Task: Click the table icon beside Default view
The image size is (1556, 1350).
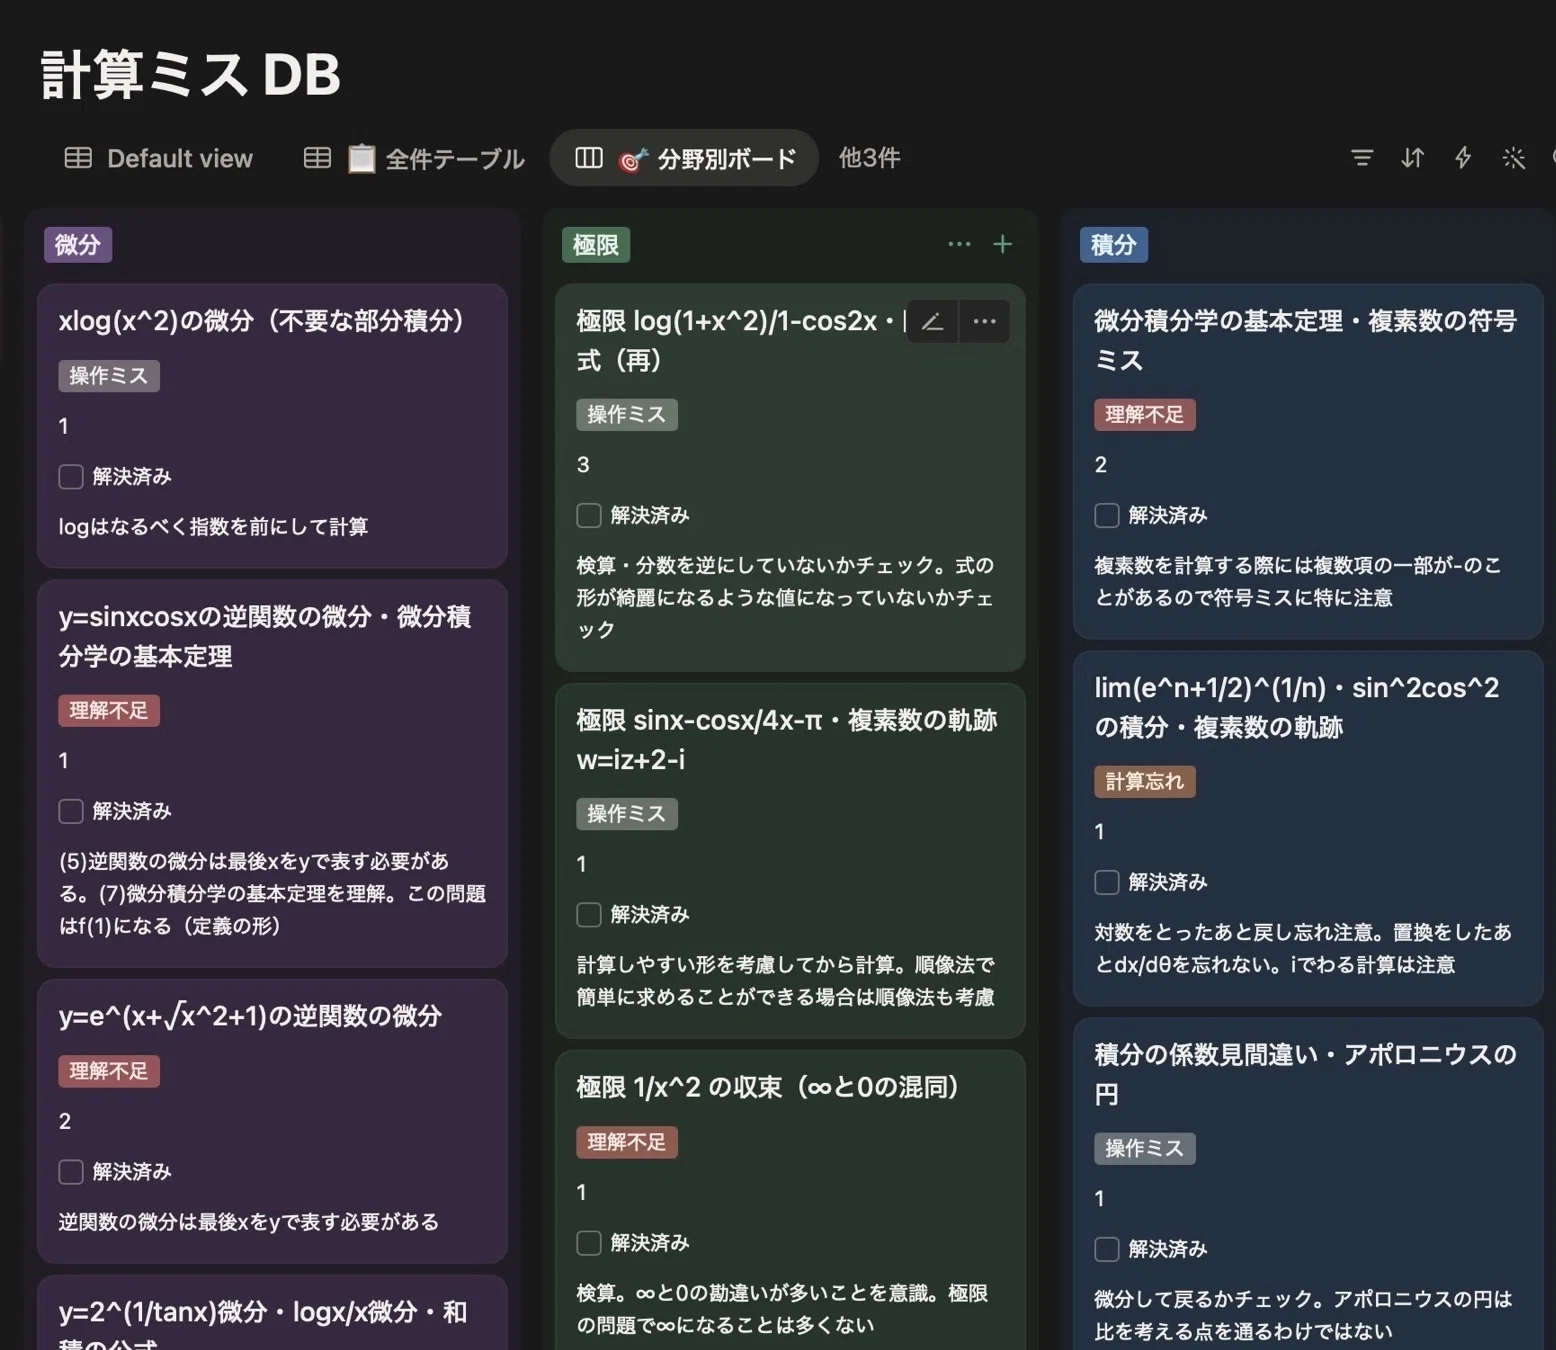Action: pyautogui.click(x=78, y=158)
